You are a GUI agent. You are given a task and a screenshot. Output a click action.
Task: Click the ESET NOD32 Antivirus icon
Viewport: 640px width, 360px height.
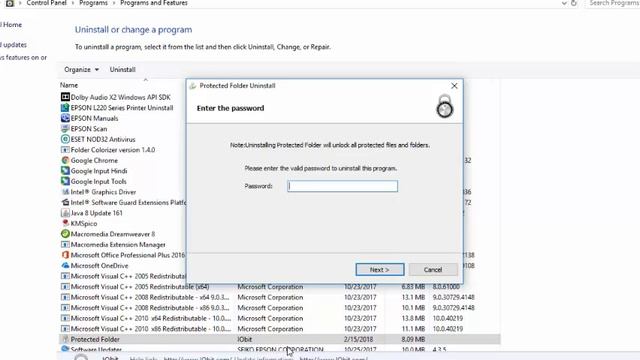[x=65, y=139]
